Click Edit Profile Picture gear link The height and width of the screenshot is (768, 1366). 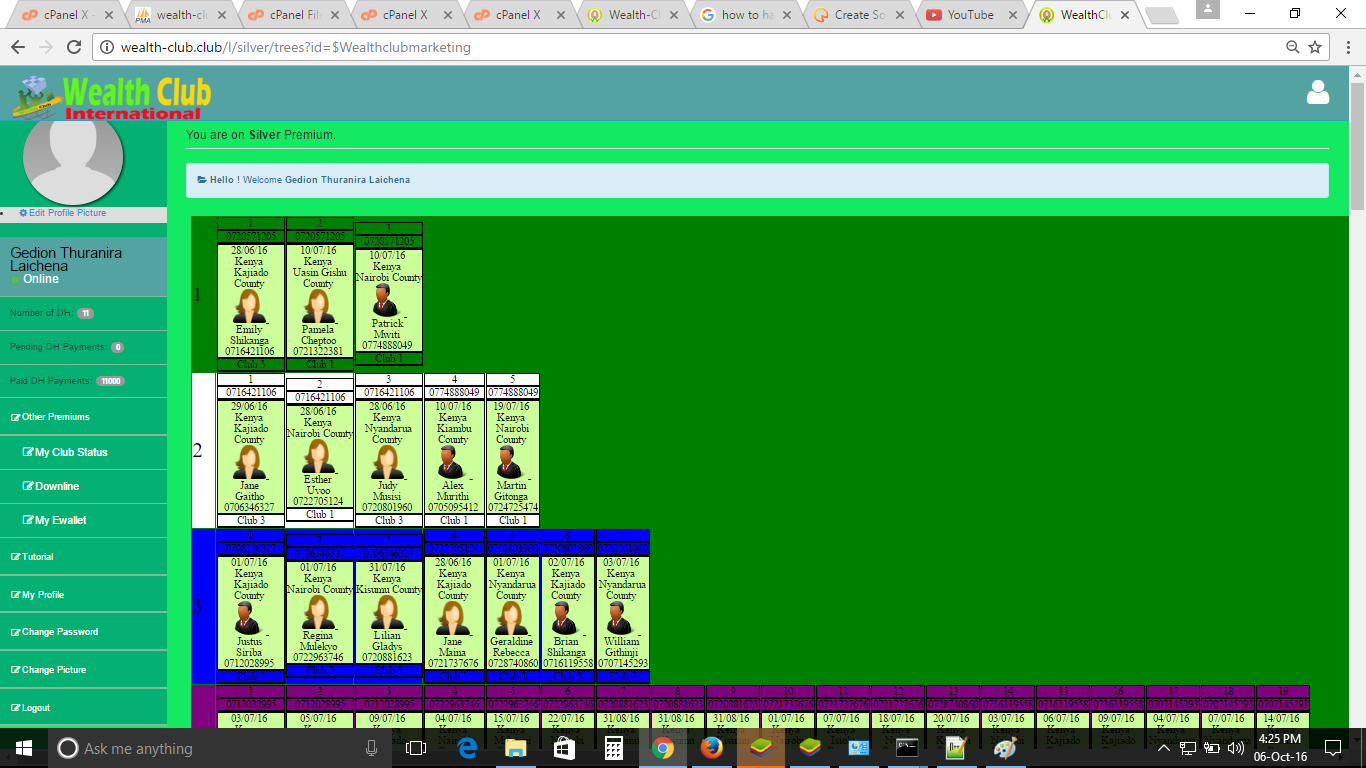[62, 213]
